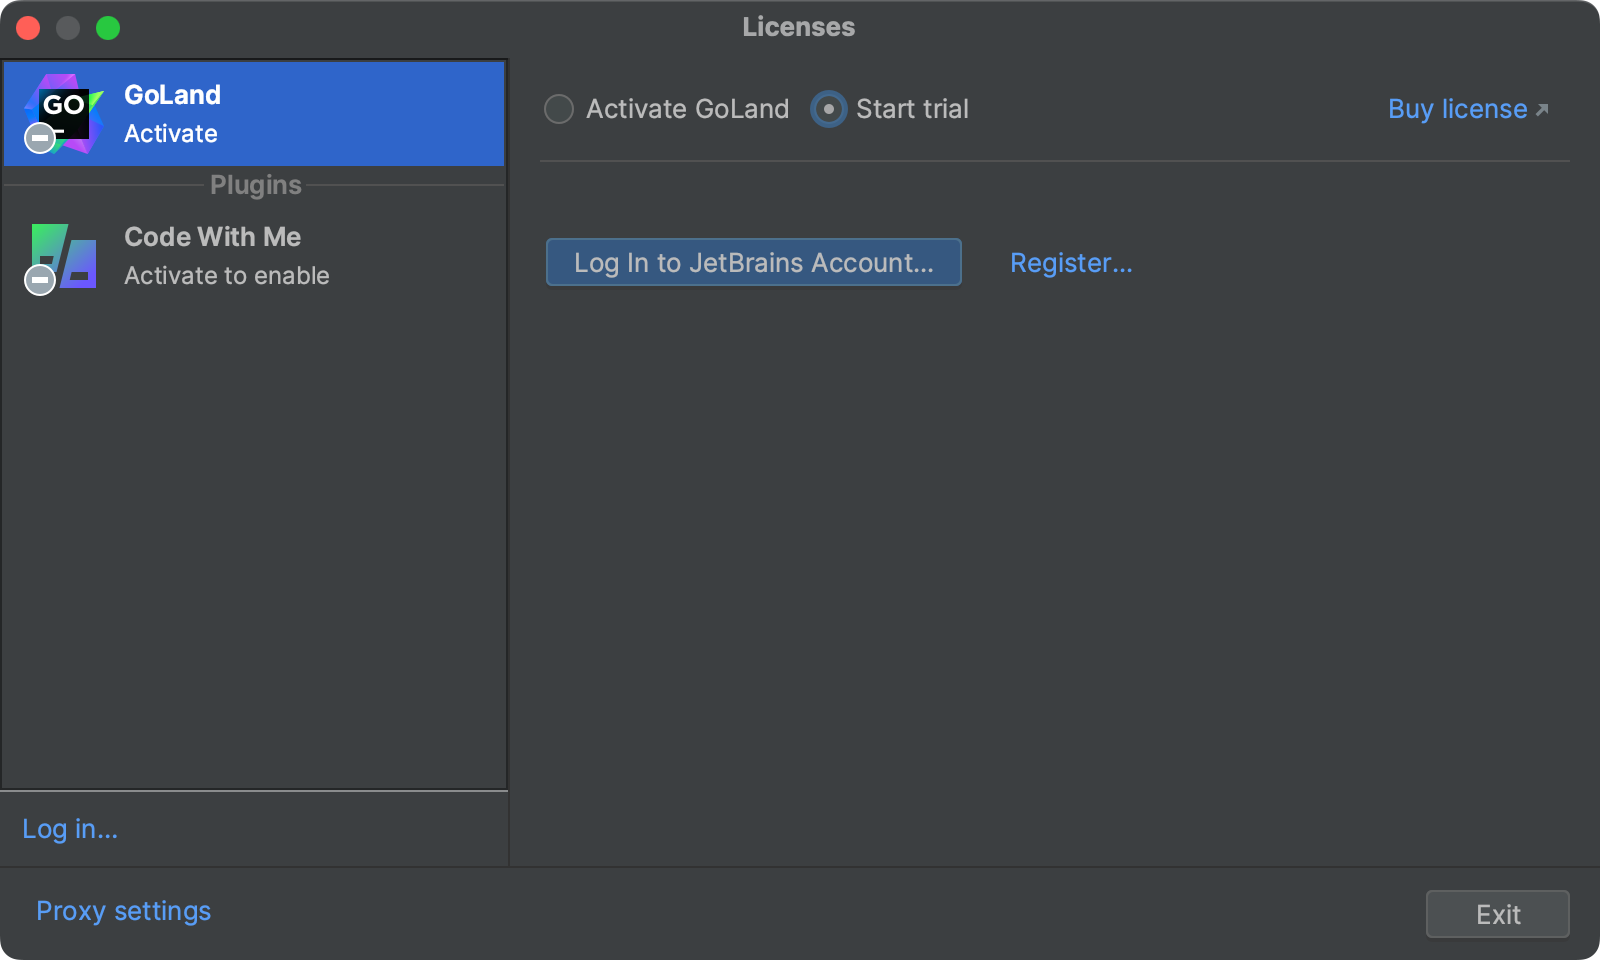Click the Plugins section header
Viewport: 1600px width, 960px height.
coord(255,185)
